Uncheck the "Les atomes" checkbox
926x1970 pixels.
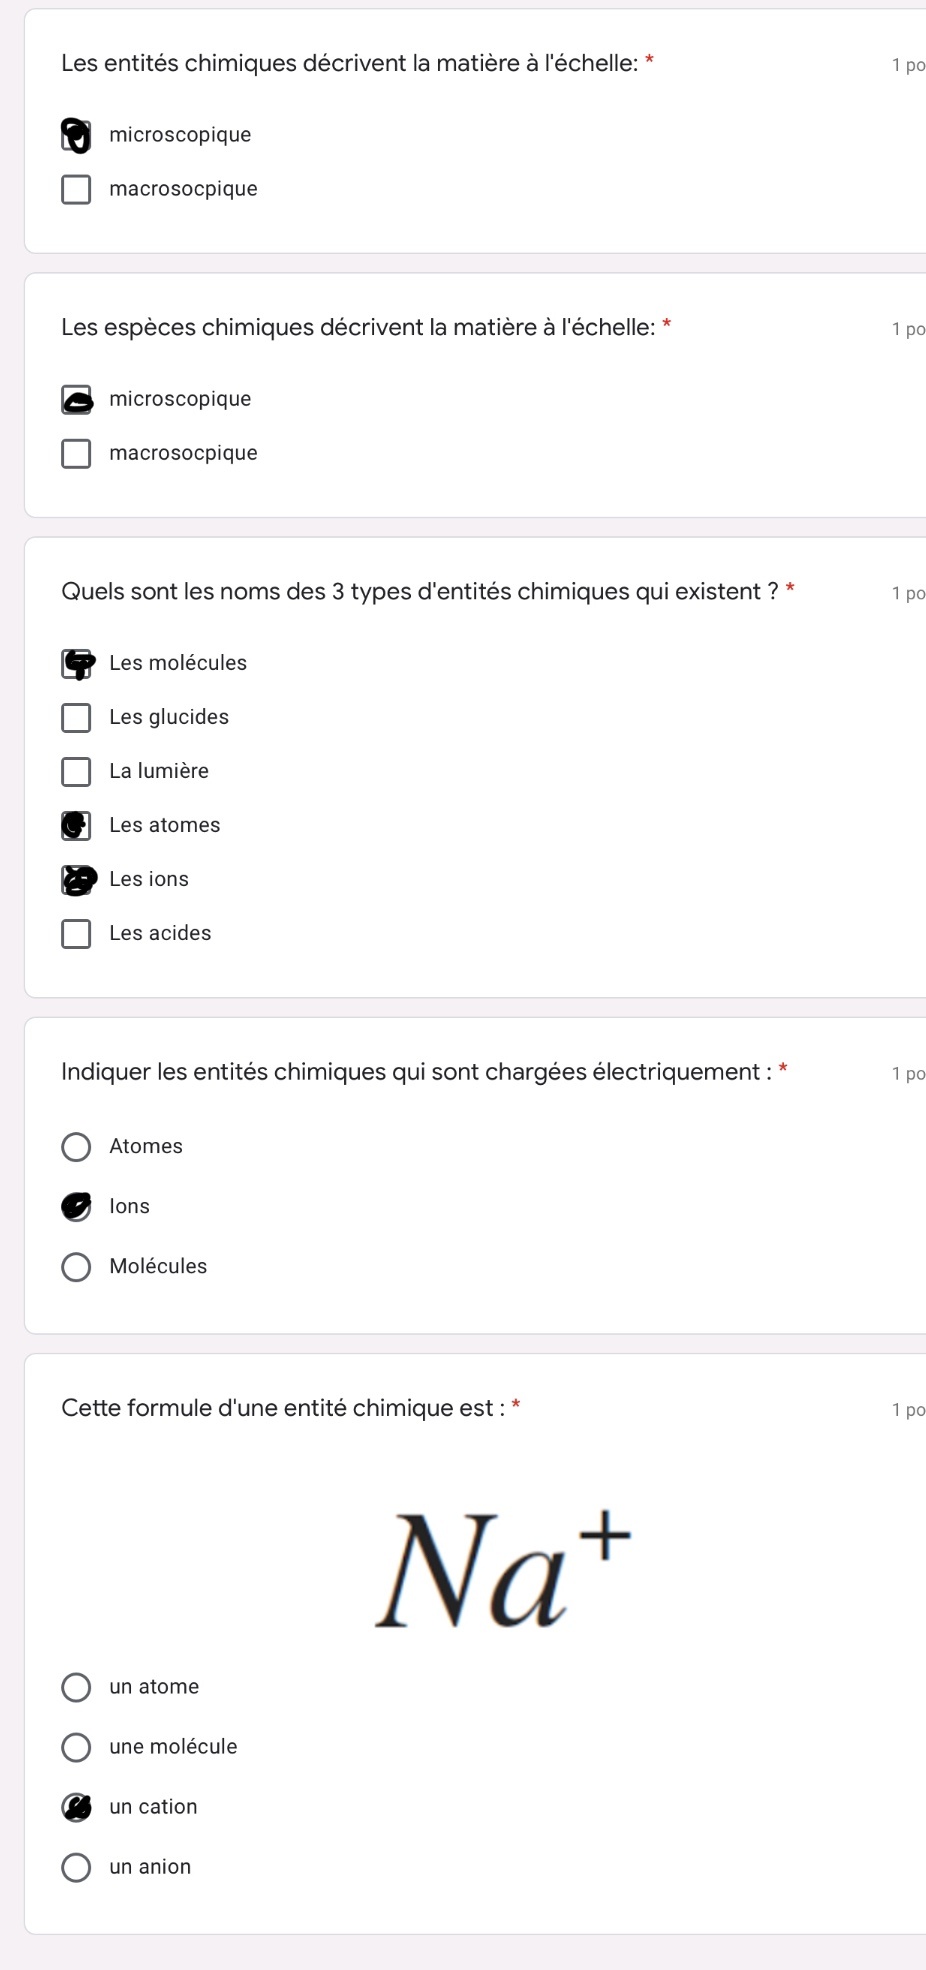[76, 825]
